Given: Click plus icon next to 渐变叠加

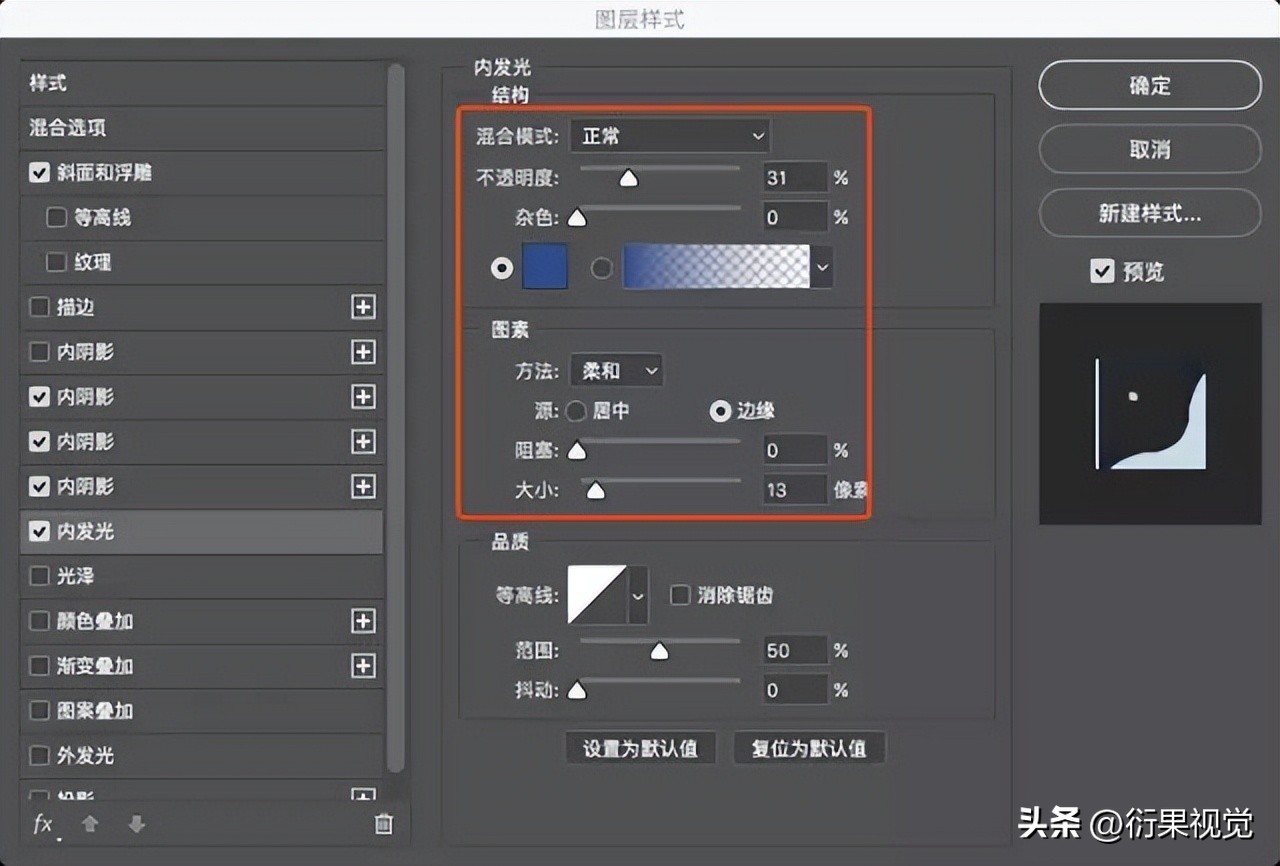Looking at the screenshot, I should click(x=362, y=666).
